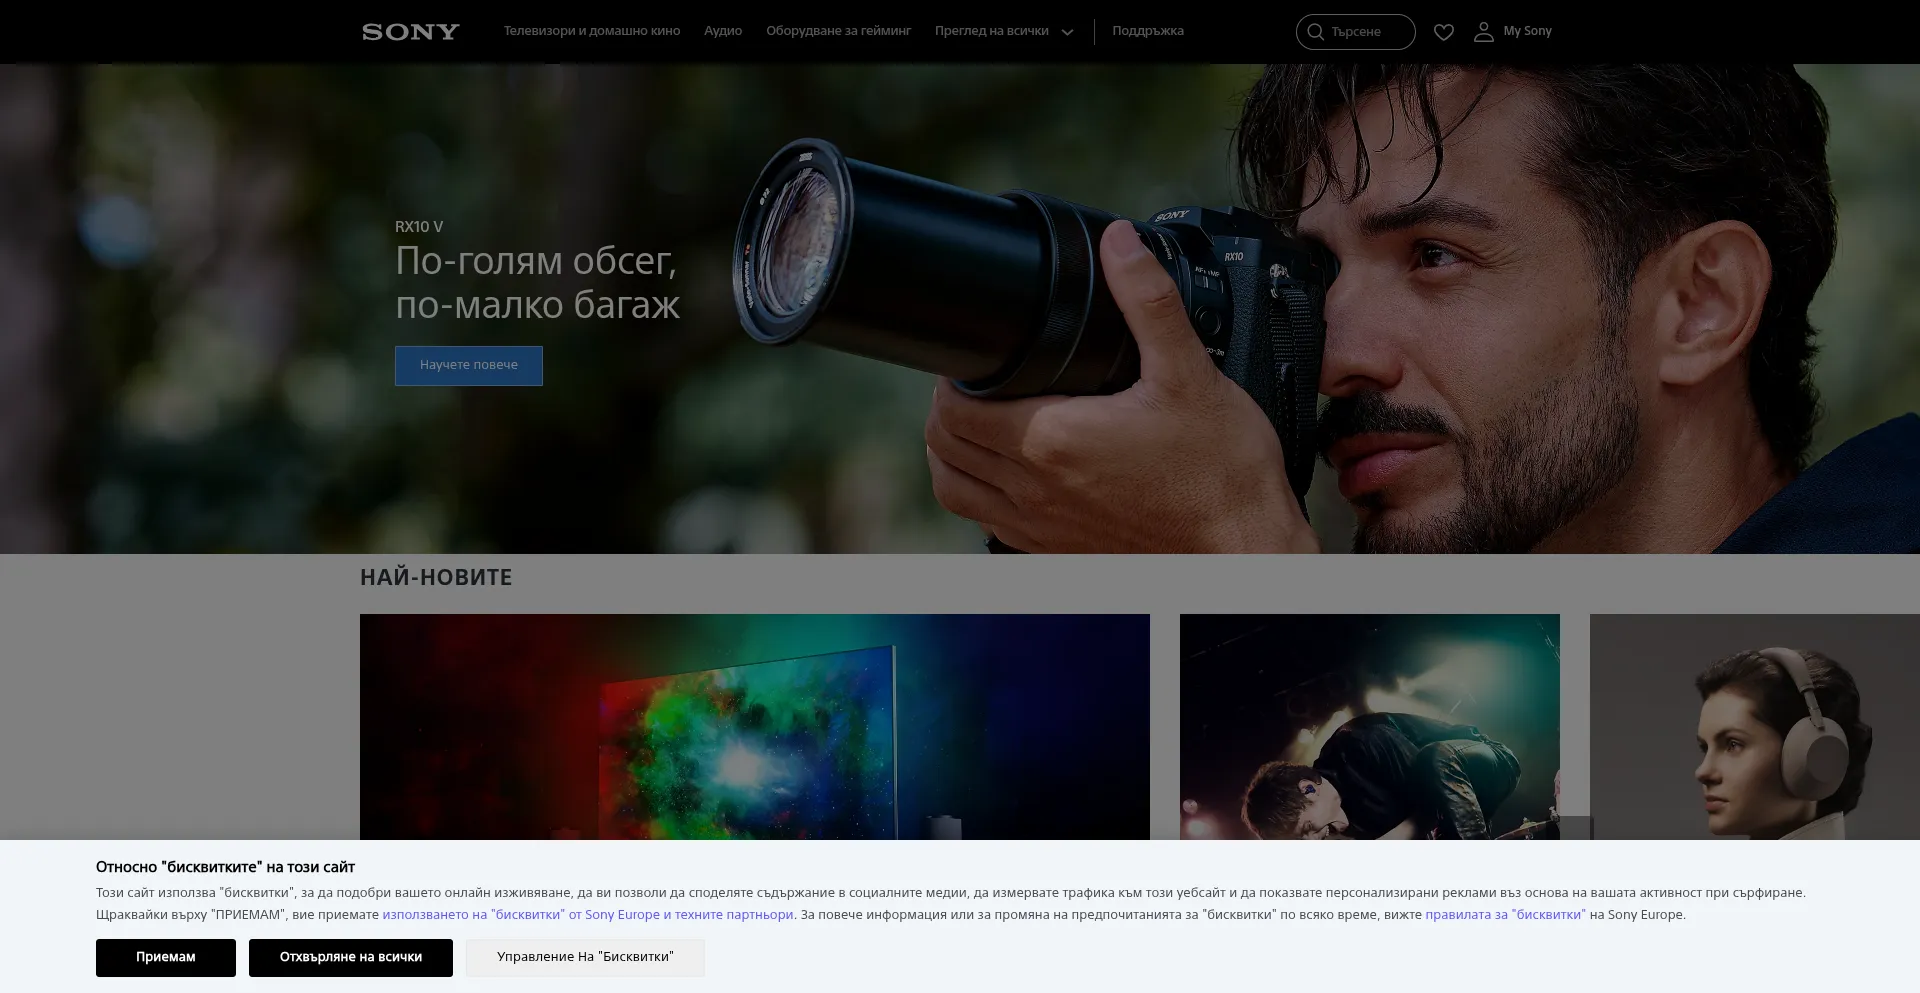
Task: Click the НАЙ-НОВИТЕ heading
Action: point(436,577)
